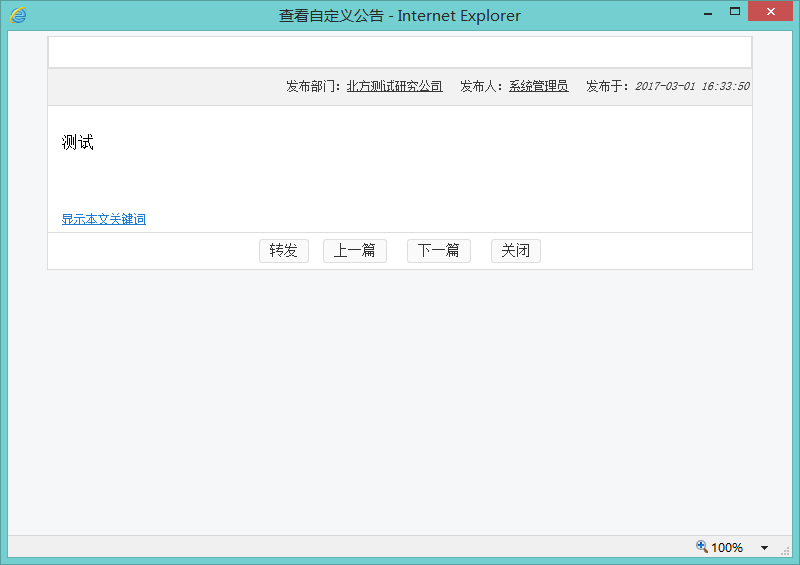Click the 发布部门 label
This screenshot has height=565, width=800.
pos(313,86)
